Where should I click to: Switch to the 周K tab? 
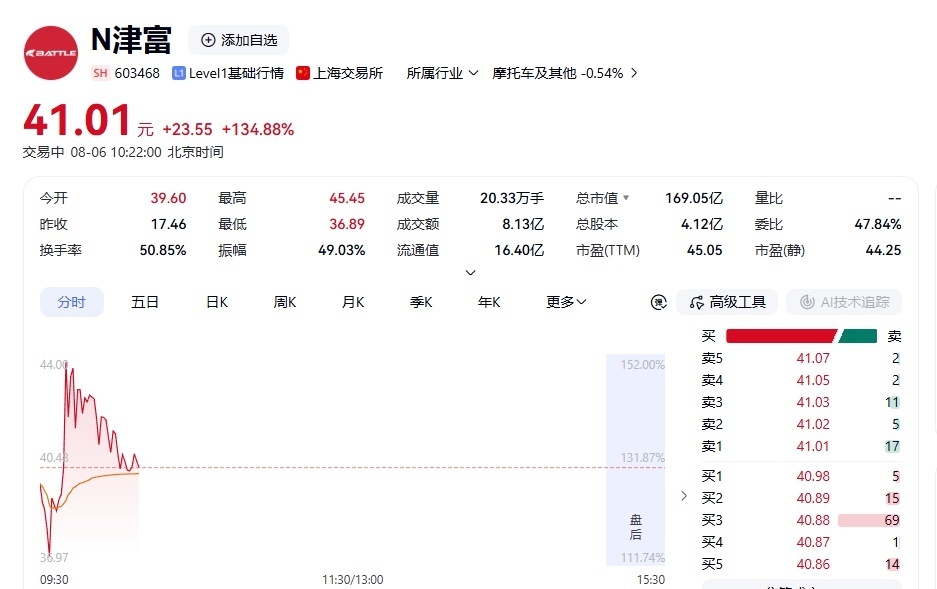click(285, 302)
